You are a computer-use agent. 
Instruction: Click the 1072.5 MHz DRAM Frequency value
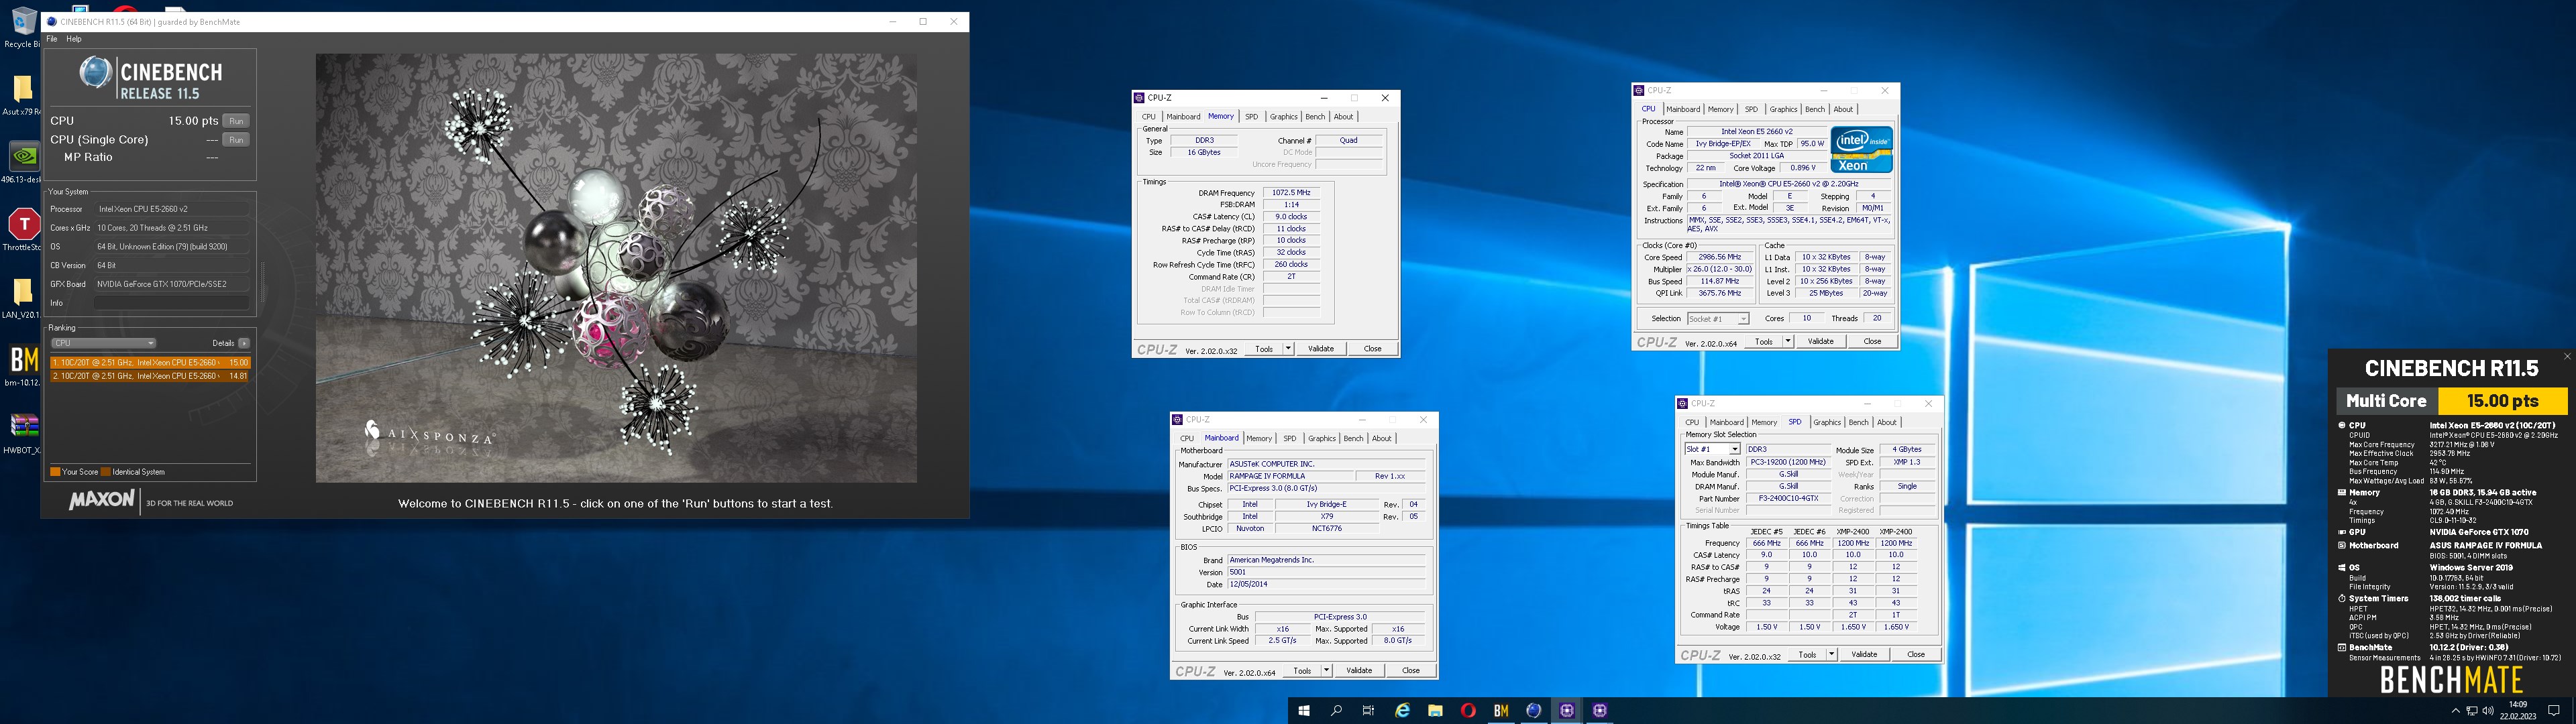[x=1291, y=193]
